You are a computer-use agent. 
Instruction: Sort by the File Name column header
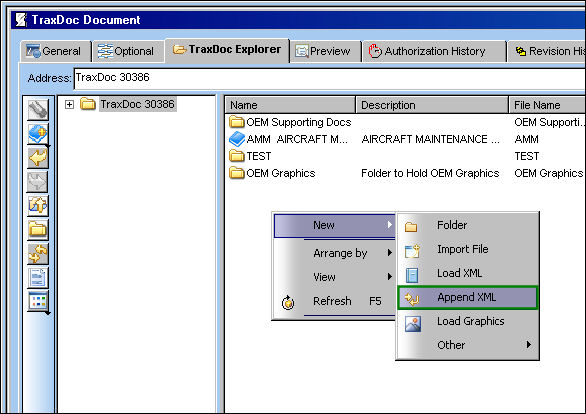click(x=547, y=105)
